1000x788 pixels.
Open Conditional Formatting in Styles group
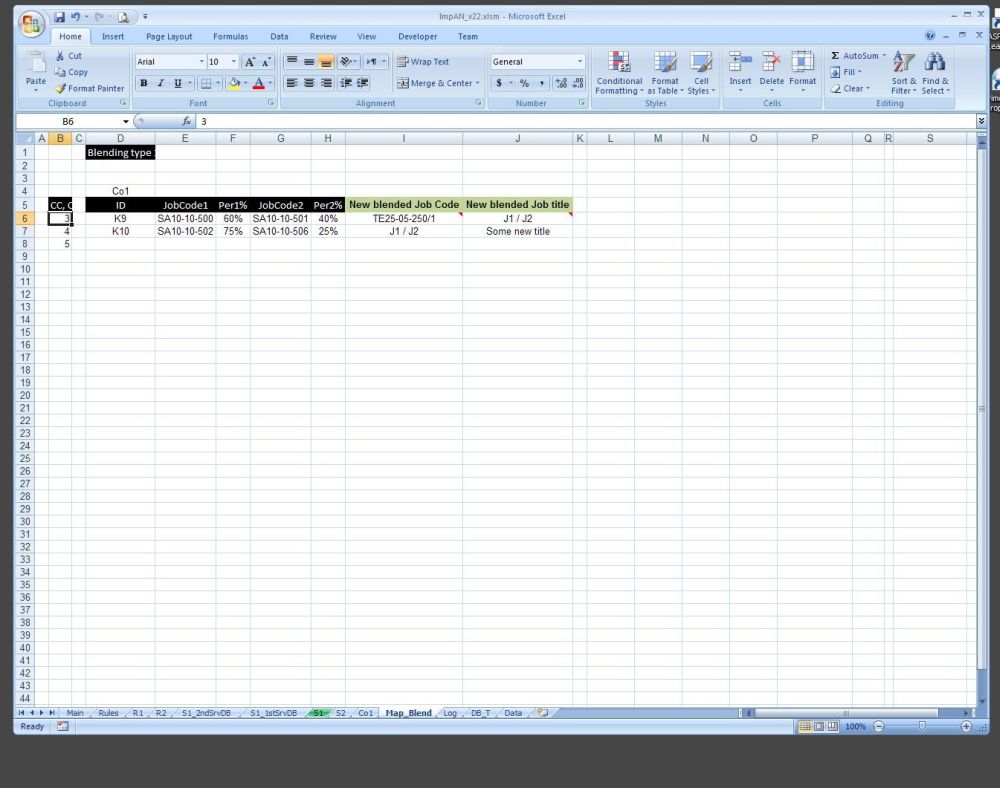(619, 72)
